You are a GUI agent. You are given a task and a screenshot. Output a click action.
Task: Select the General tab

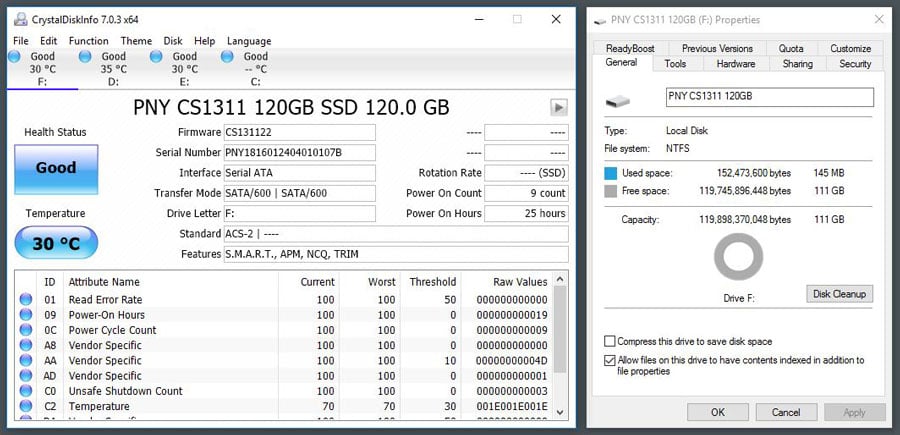tap(622, 63)
